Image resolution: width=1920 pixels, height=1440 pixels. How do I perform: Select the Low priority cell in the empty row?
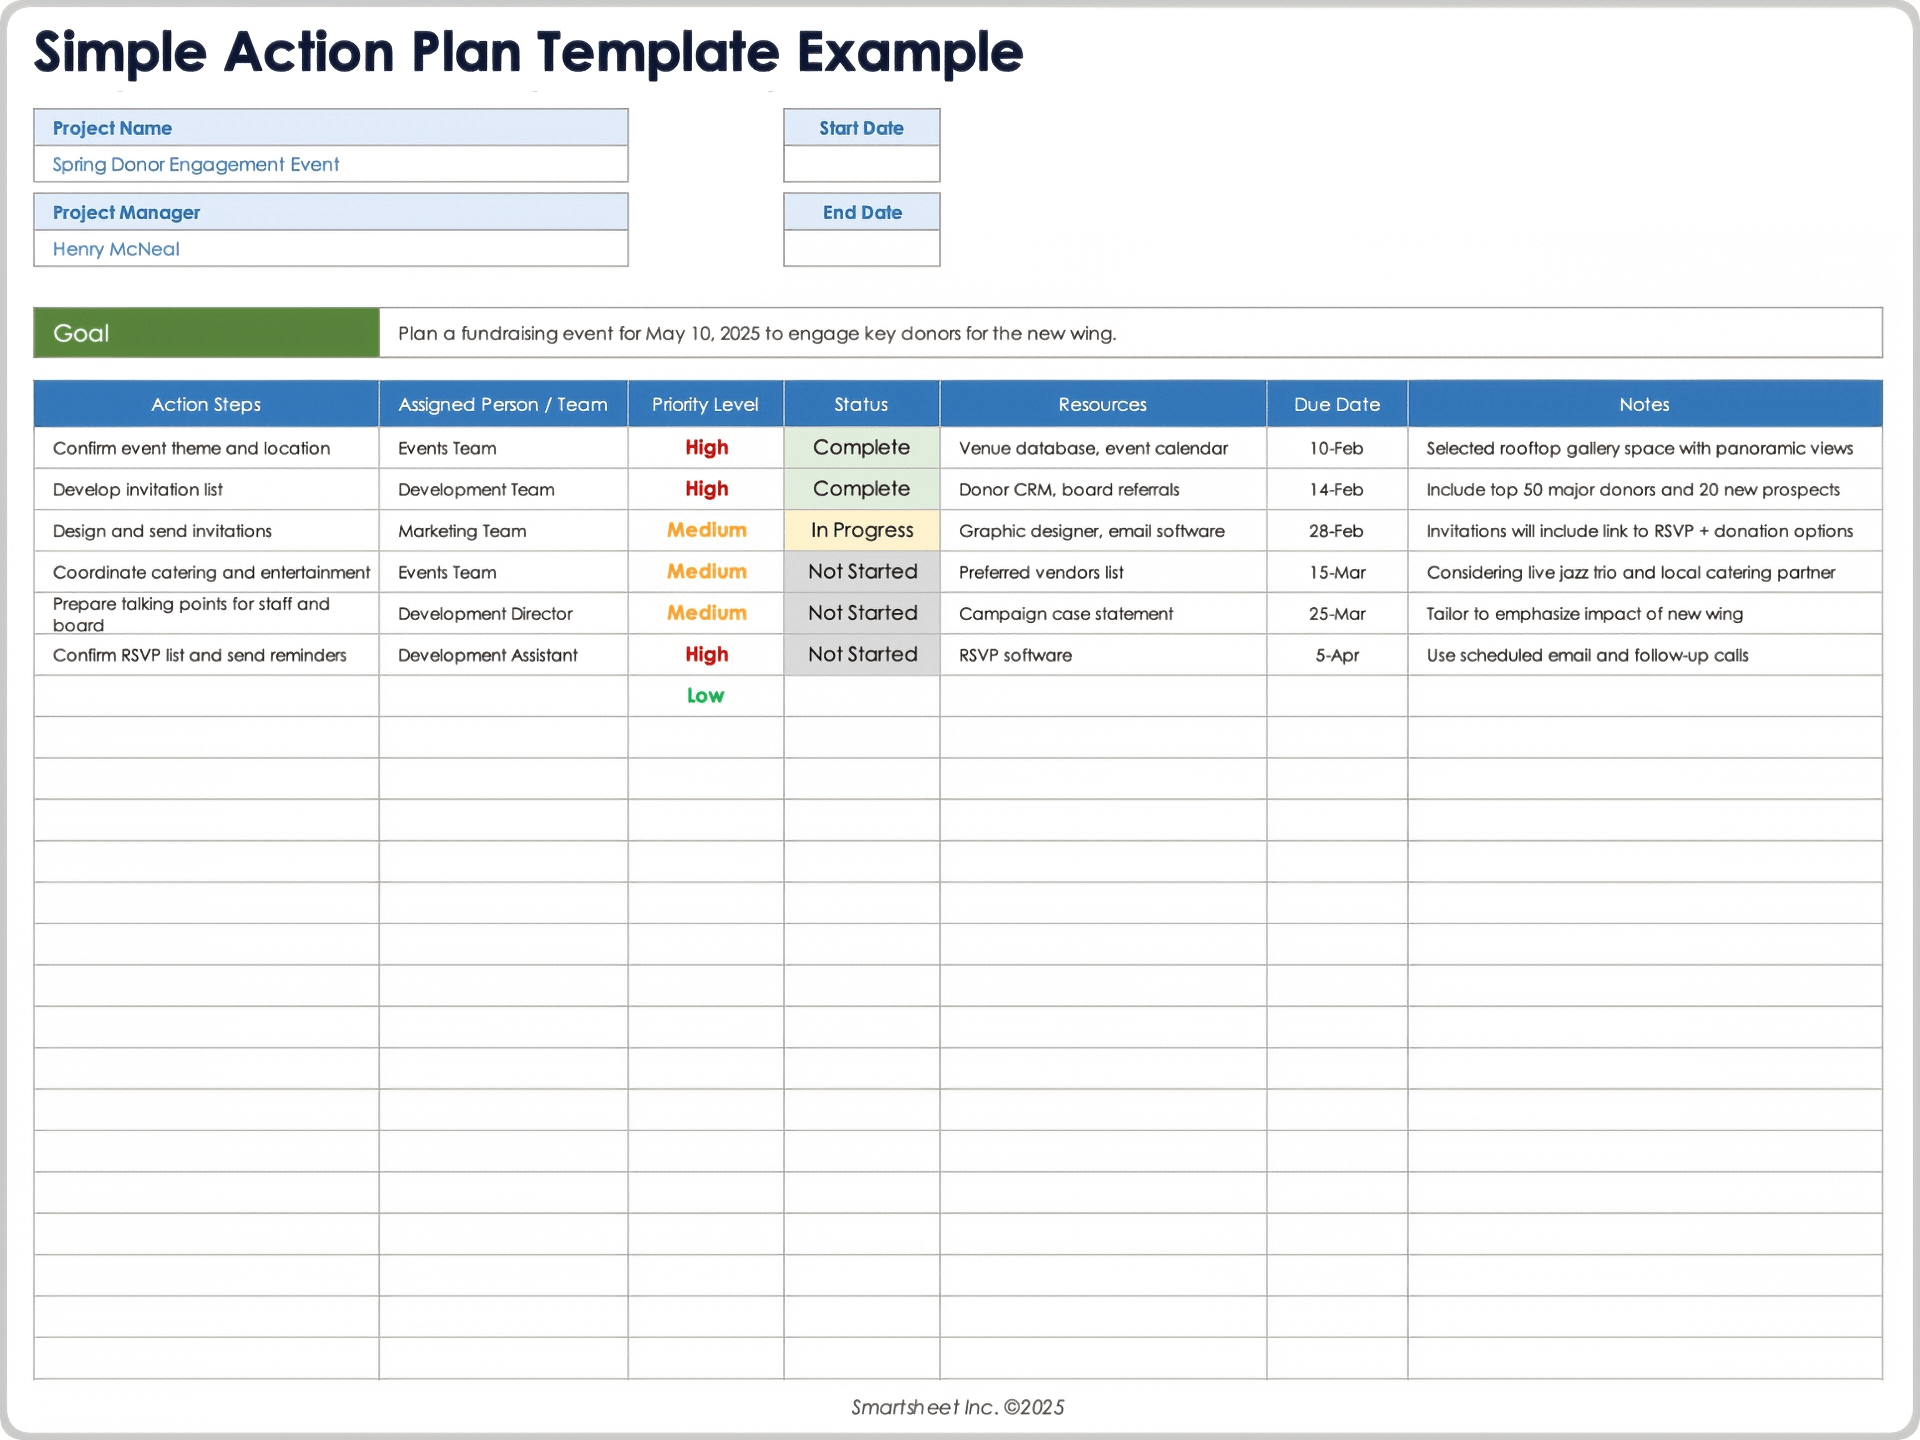click(x=705, y=695)
